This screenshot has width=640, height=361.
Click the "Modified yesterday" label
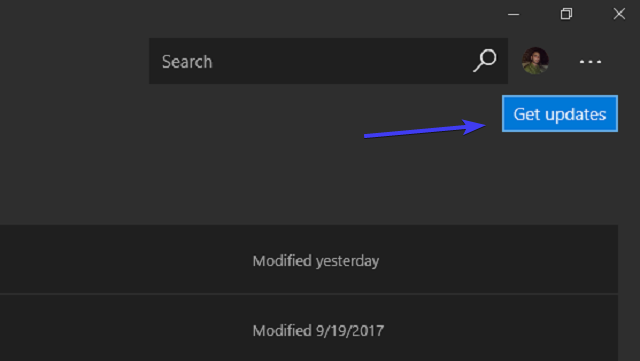[316, 261]
